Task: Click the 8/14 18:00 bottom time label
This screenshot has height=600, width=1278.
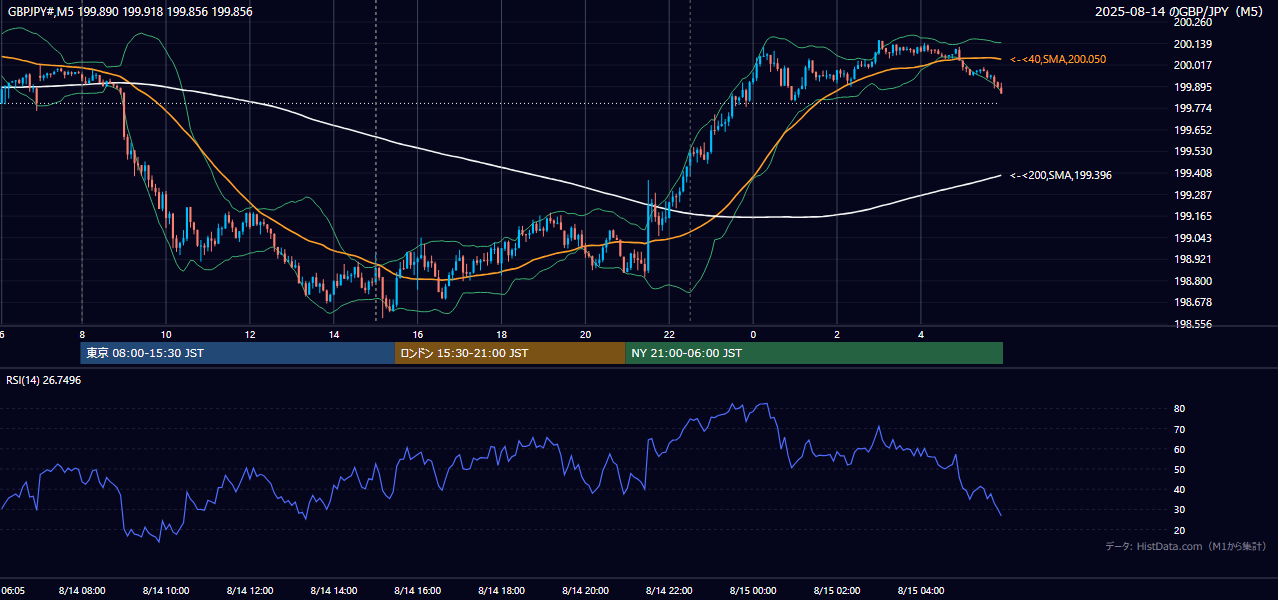Action: click(x=502, y=590)
